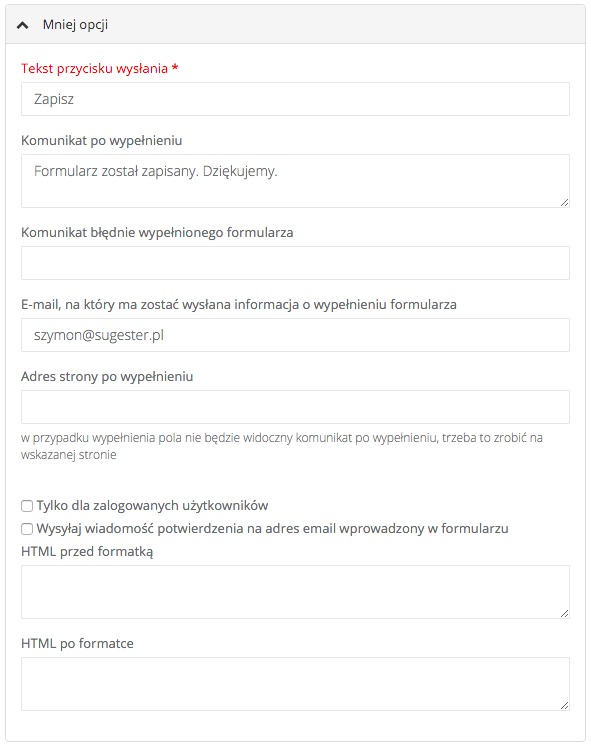Click the "Mniej opcji" header text

(x=75, y=24)
